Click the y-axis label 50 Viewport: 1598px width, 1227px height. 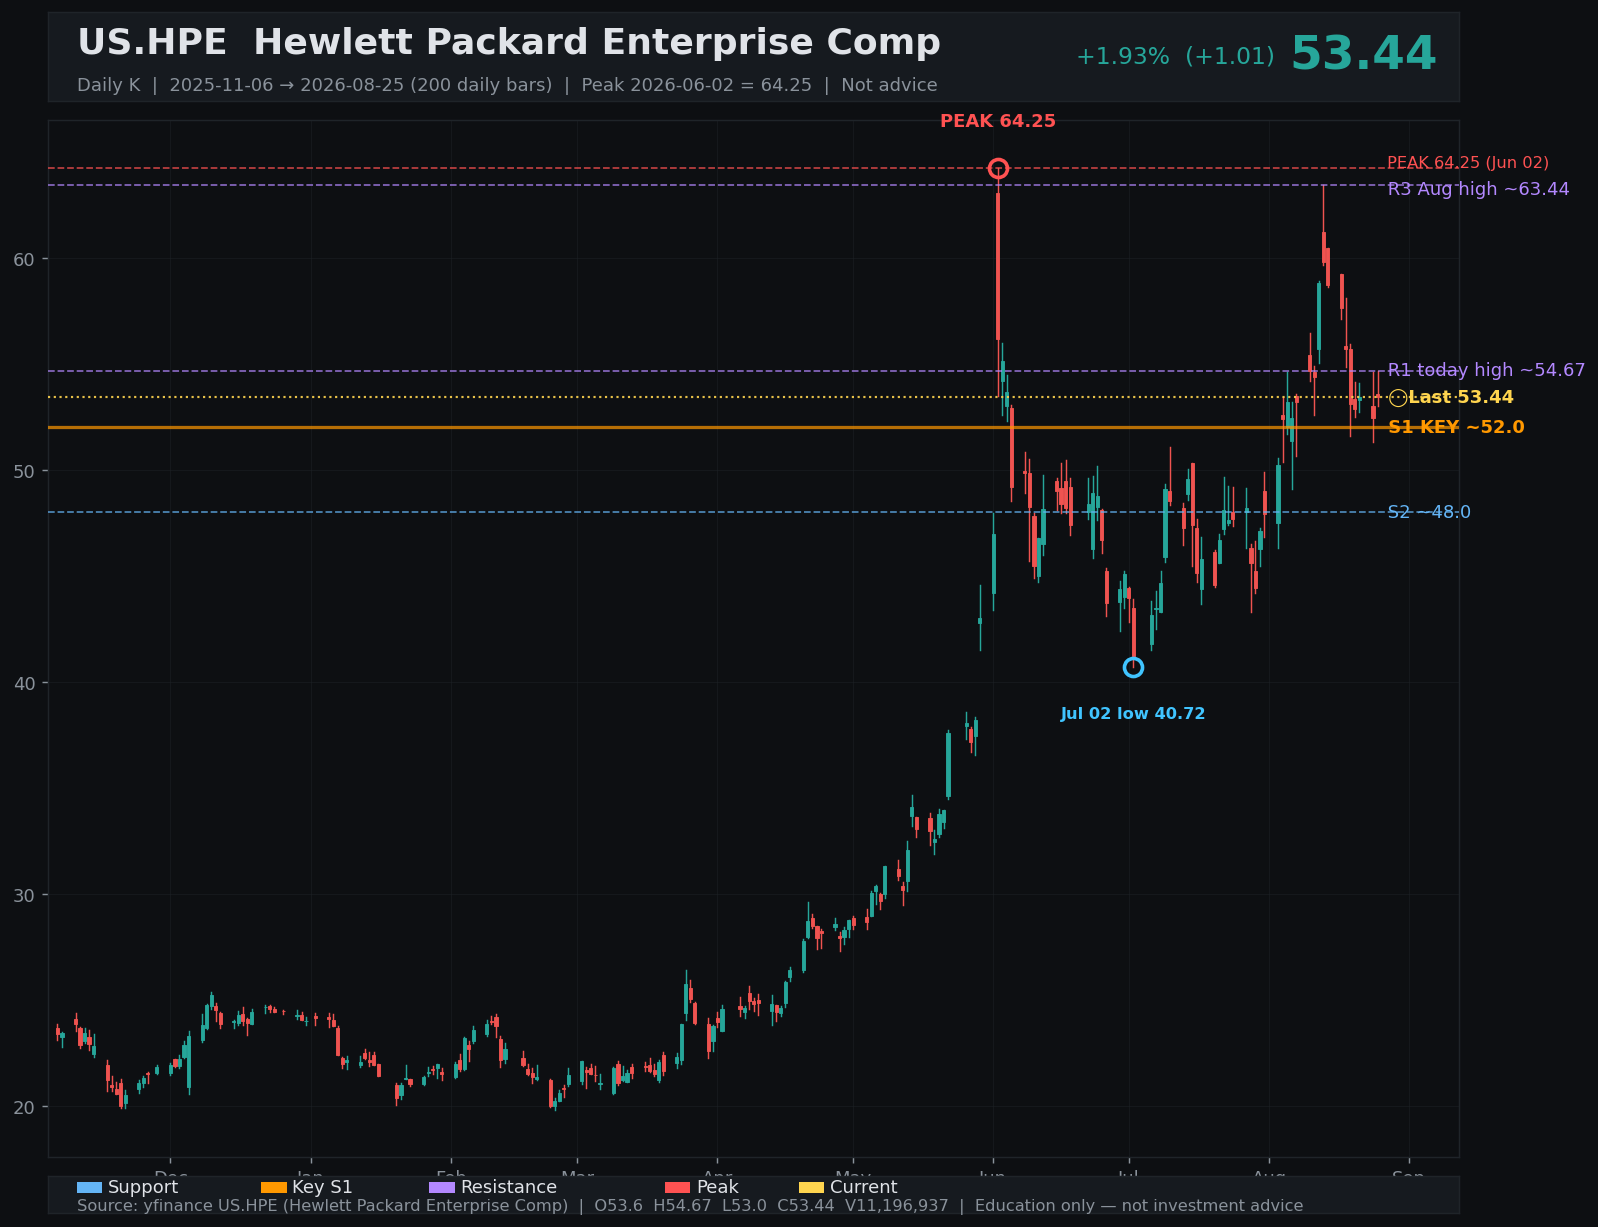click(x=24, y=471)
